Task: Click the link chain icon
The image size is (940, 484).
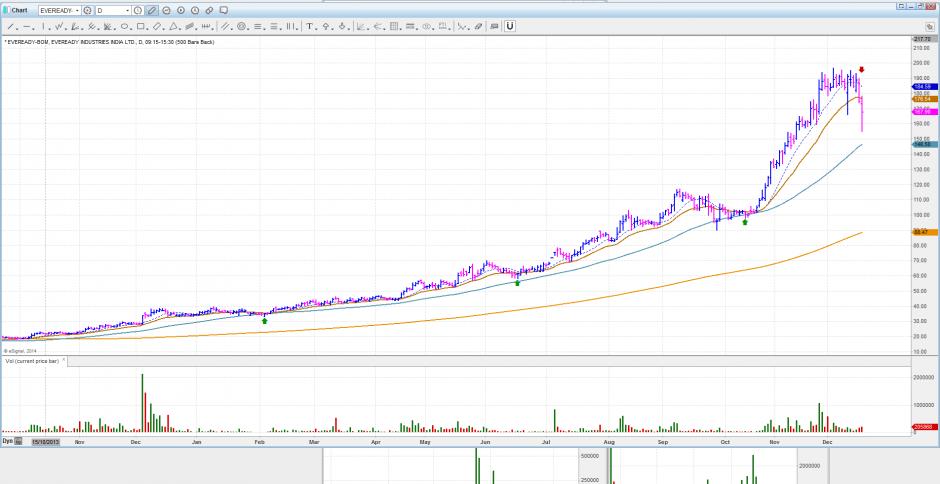Action: tap(209, 10)
